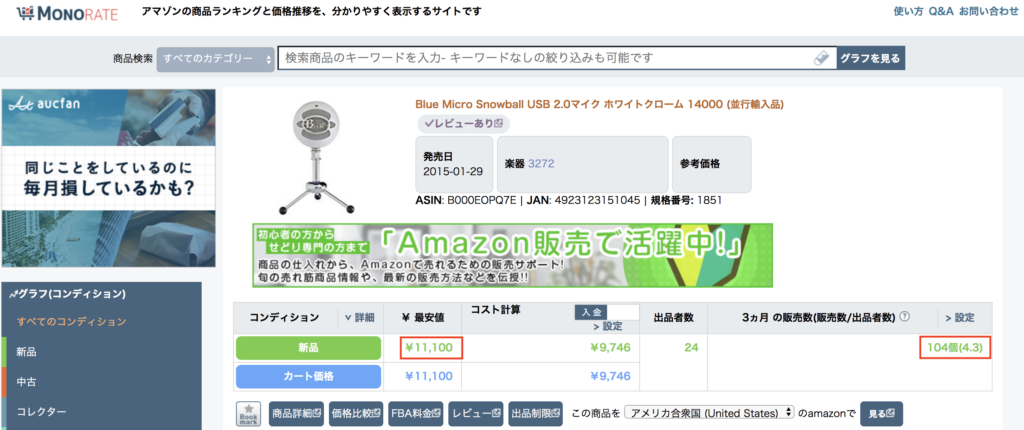Viewport: 1024px width, 430px height.
Task: Click the 新品 lowest price ¥11,100
Action: 429,348
